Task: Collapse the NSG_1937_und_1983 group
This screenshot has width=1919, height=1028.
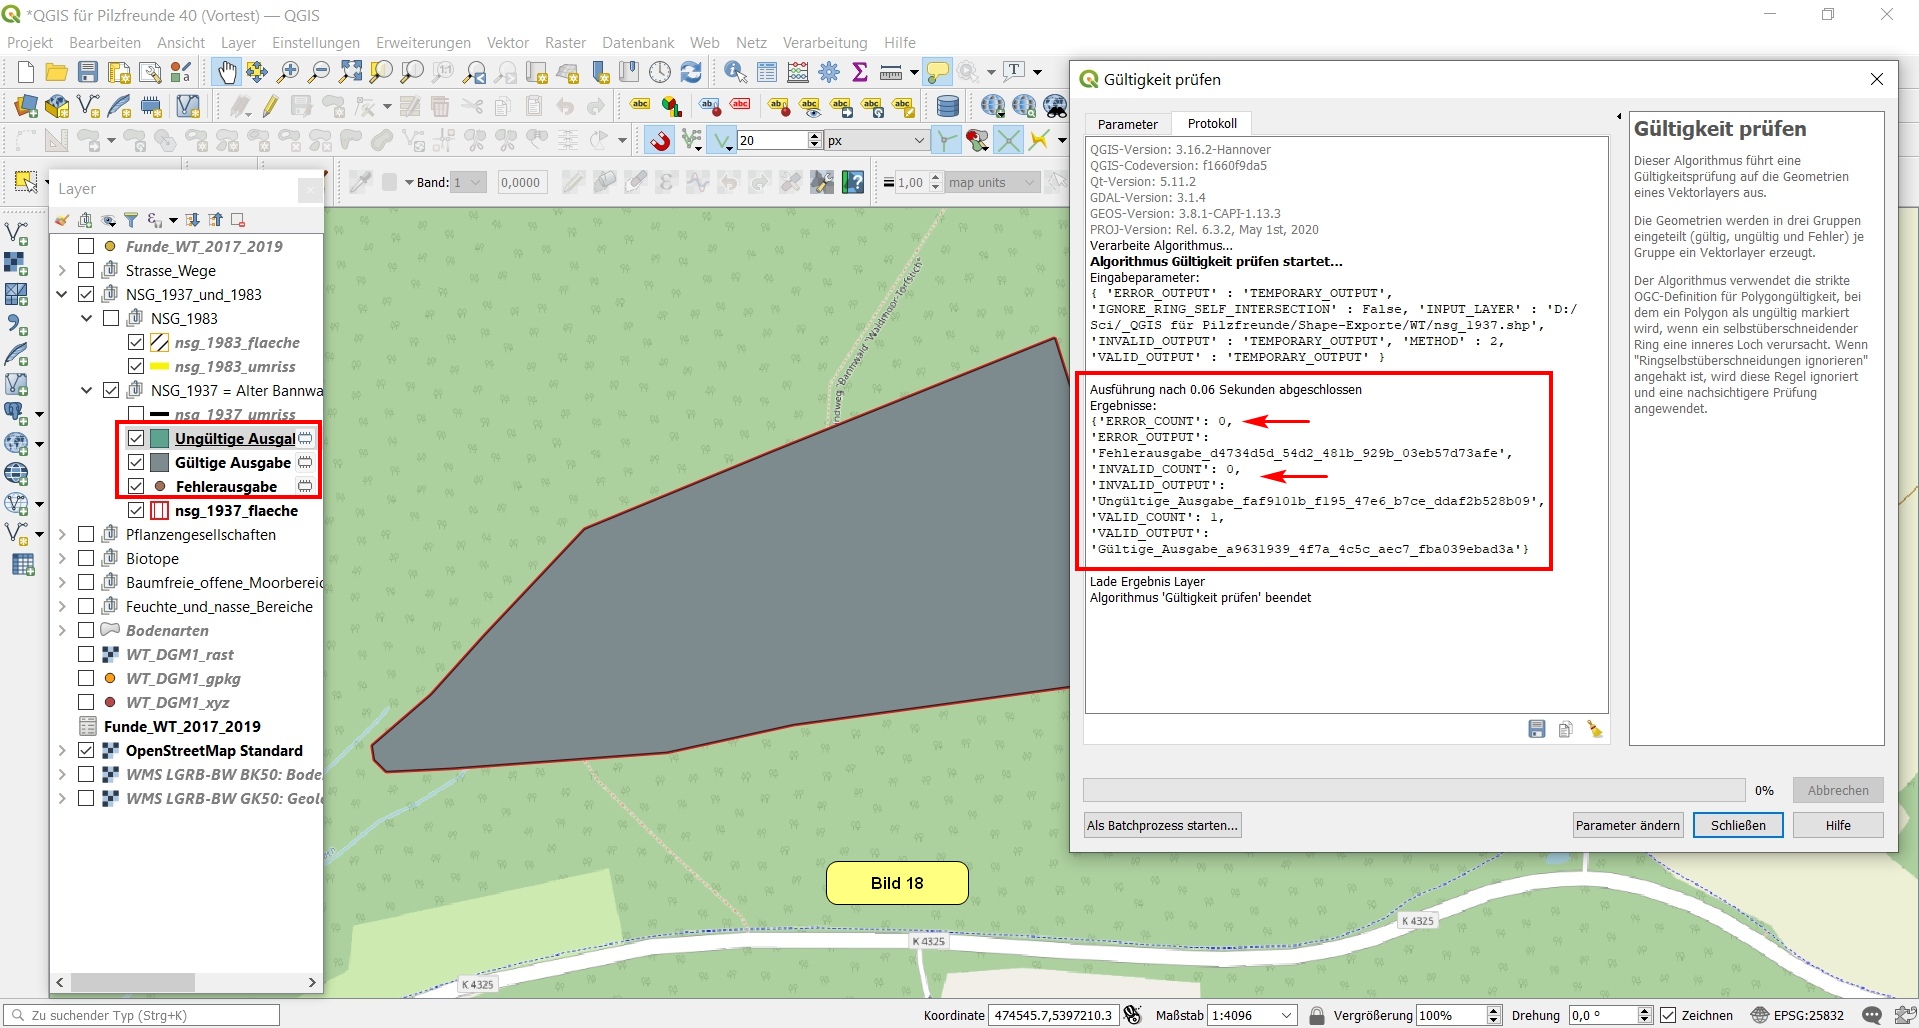Action: [62, 294]
